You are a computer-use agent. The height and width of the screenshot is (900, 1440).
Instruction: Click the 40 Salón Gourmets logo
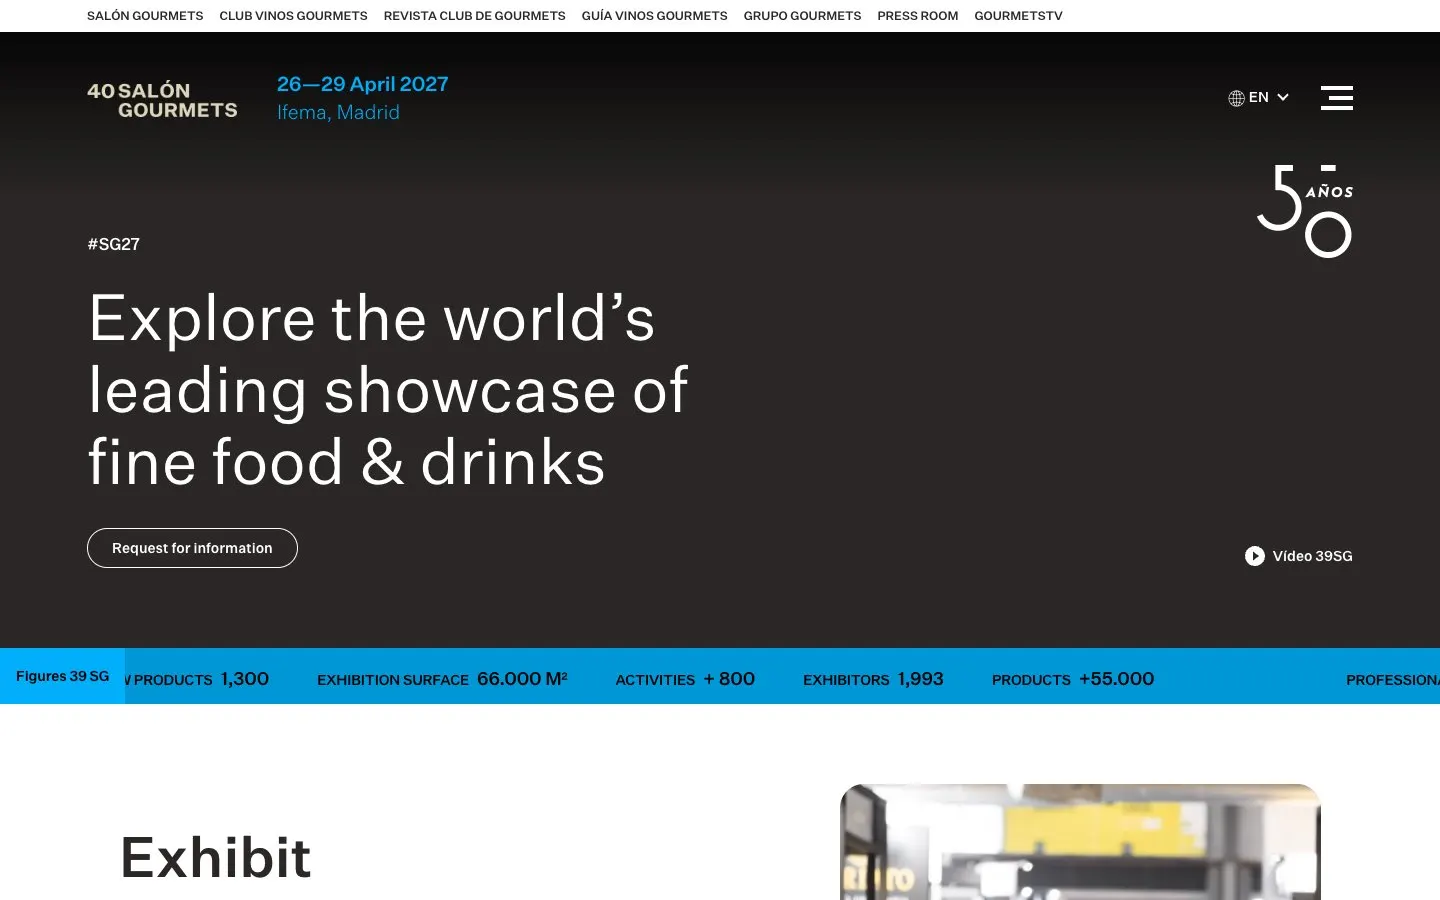click(x=162, y=100)
